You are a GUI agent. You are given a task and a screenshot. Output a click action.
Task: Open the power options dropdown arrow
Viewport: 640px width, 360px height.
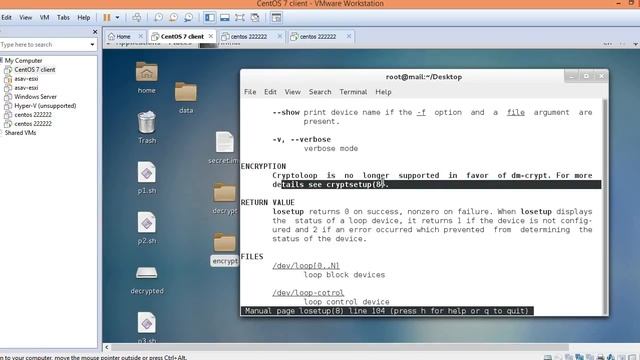[118, 18]
